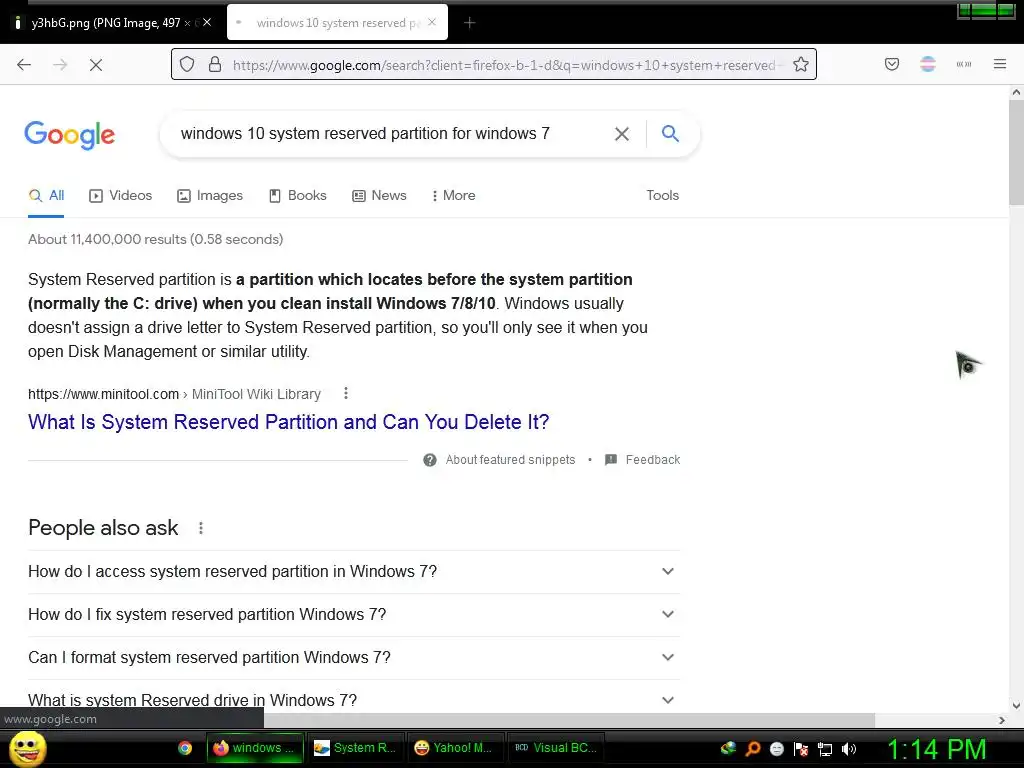The height and width of the screenshot is (768, 1024).
Task: Click the toolbar extension icon beside the menu
Action: 964,64
